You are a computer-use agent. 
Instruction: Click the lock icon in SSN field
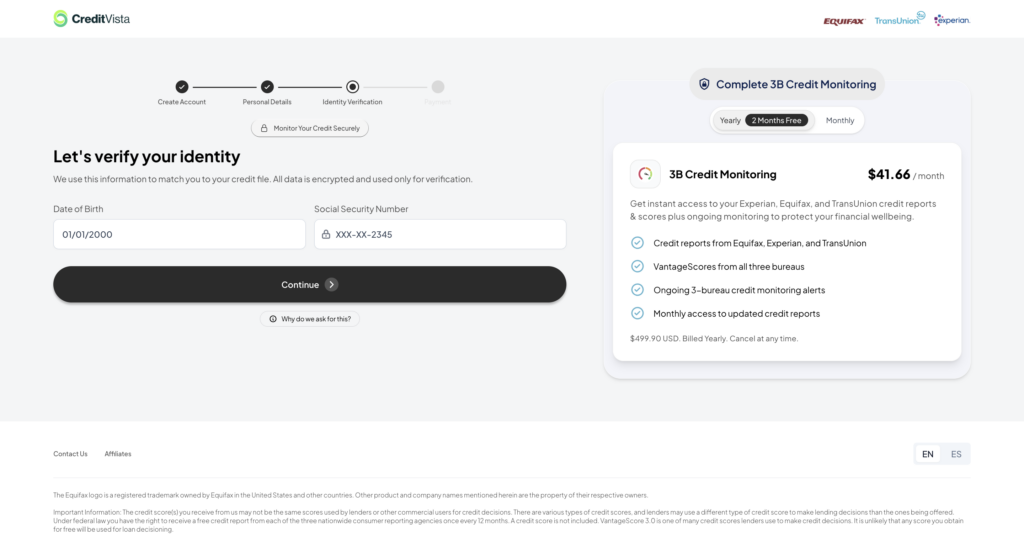pyautogui.click(x=326, y=234)
